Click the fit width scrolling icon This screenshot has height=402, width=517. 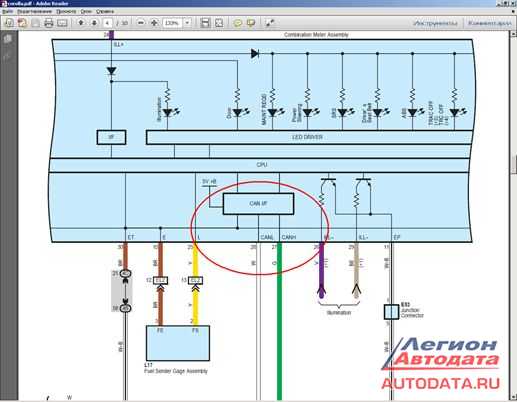[205, 23]
